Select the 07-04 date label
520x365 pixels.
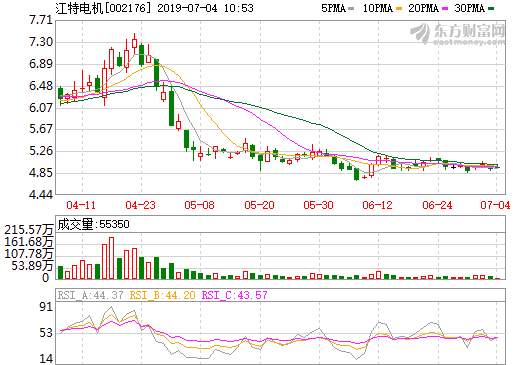pyautogui.click(x=495, y=205)
